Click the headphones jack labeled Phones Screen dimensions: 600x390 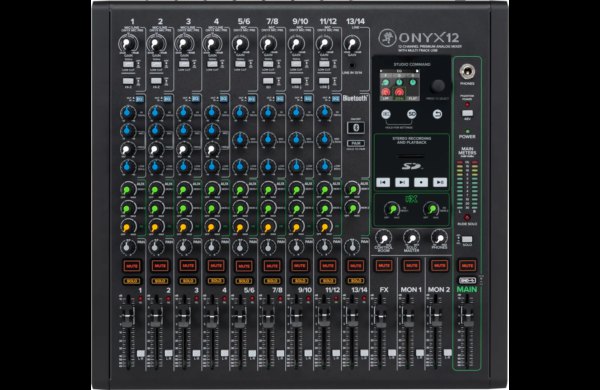click(467, 72)
